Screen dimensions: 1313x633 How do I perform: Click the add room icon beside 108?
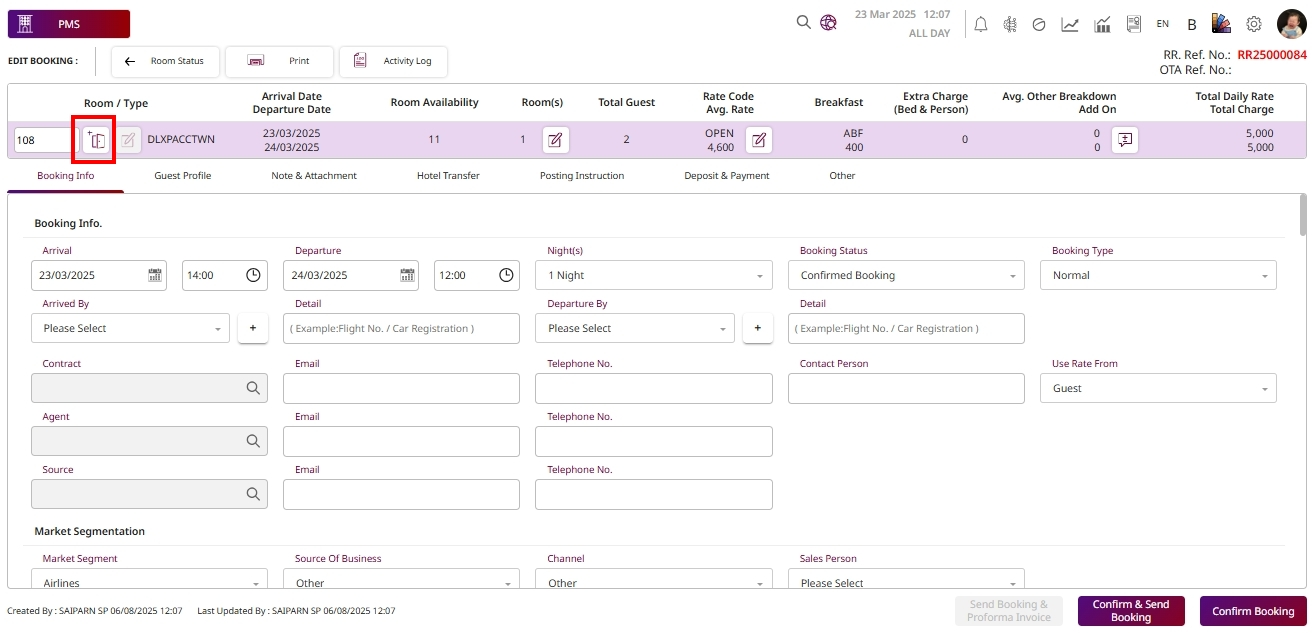pyautogui.click(x=96, y=140)
